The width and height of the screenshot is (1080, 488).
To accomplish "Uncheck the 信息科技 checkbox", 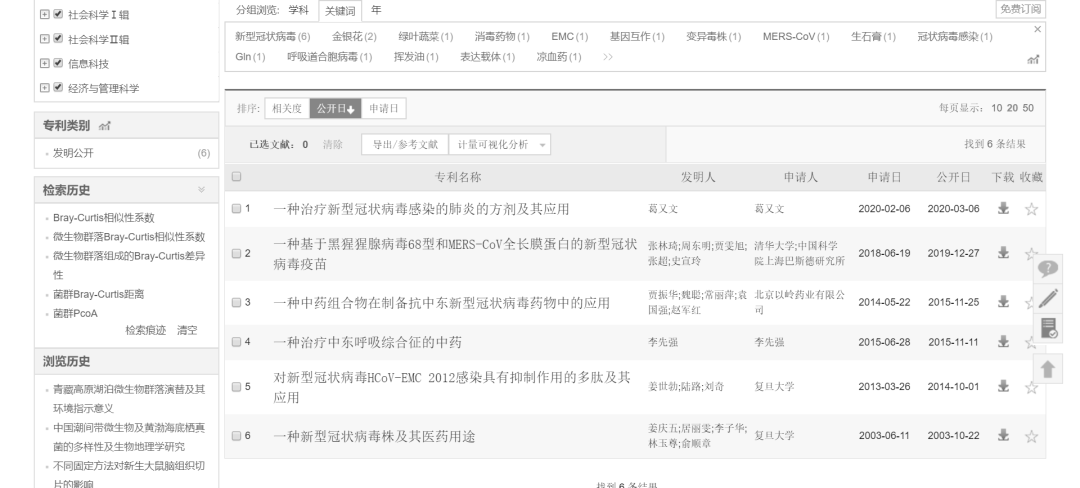I will [x=58, y=63].
